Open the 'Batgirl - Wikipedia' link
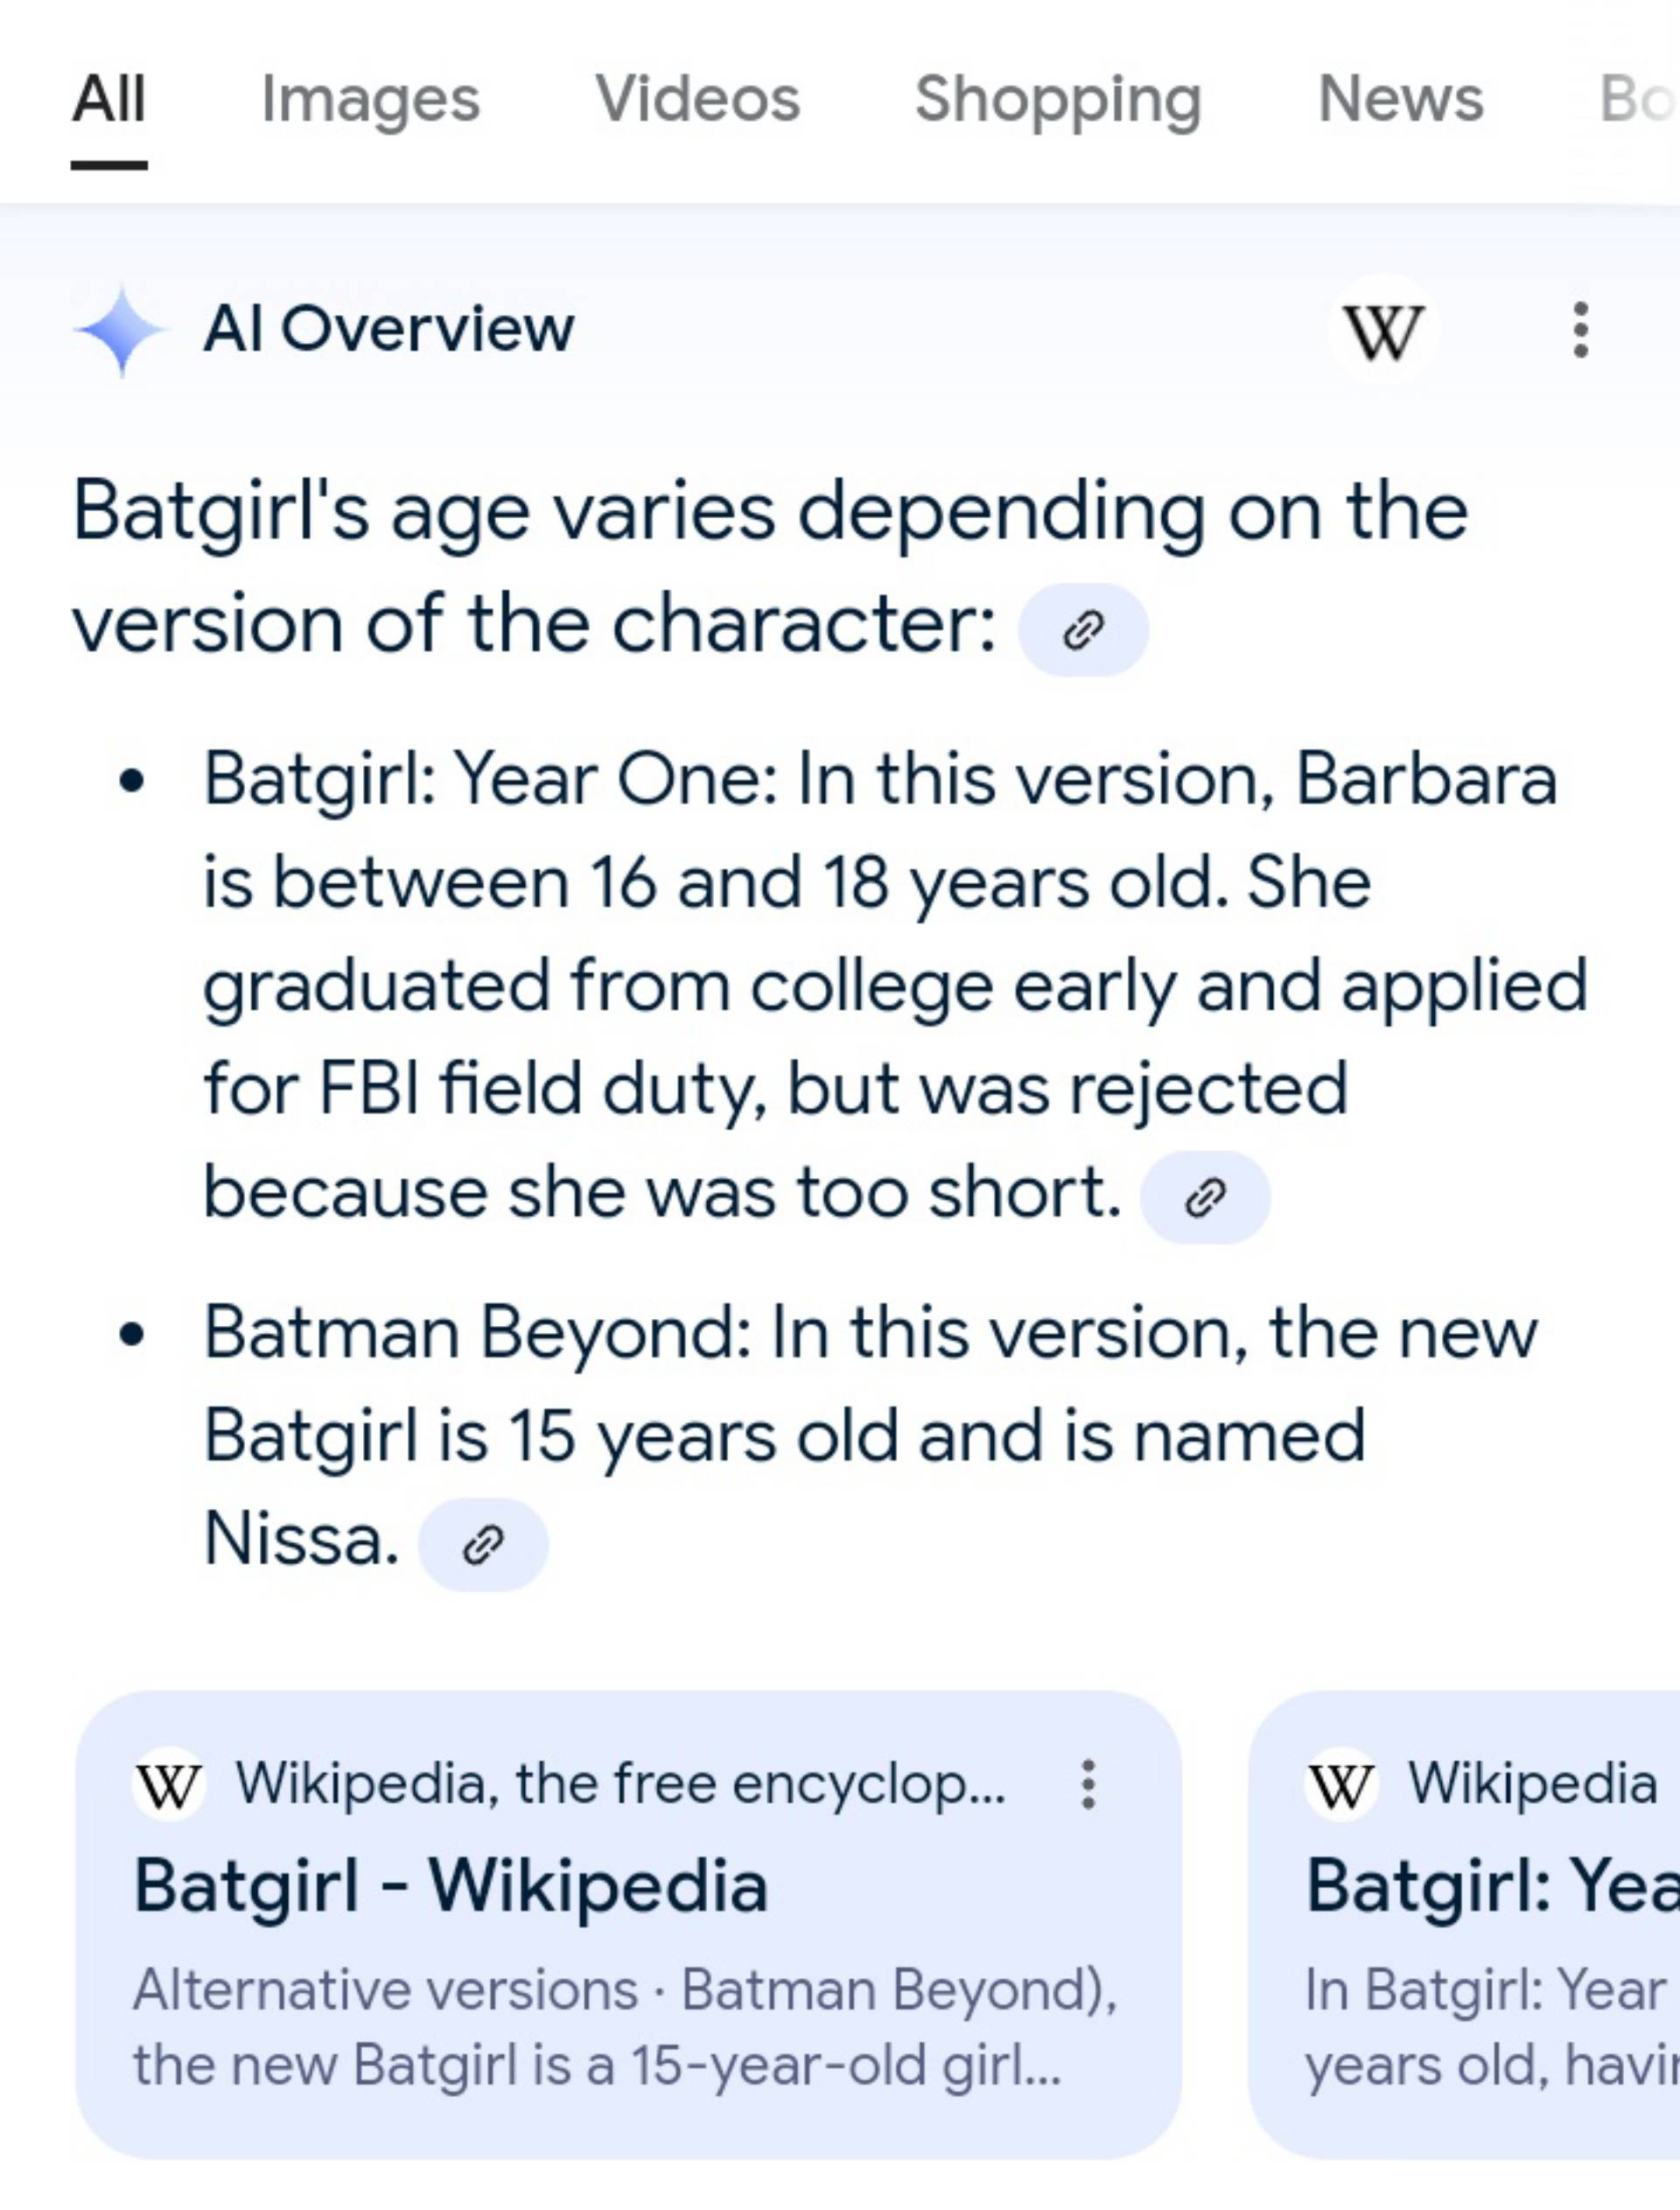 pyautogui.click(x=451, y=1886)
